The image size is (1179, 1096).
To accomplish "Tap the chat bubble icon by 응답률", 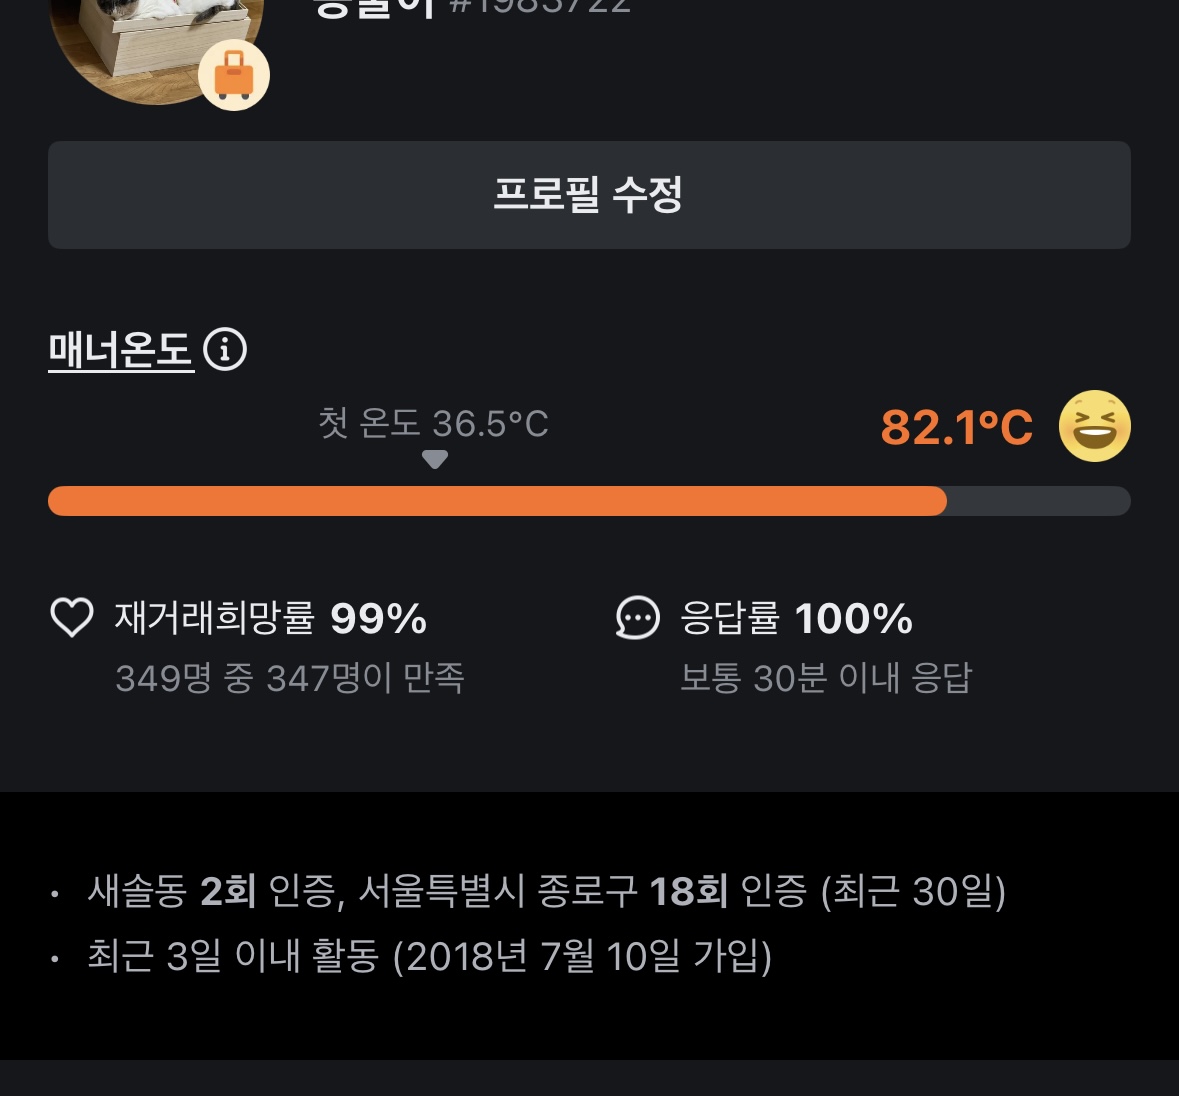I will [x=637, y=618].
